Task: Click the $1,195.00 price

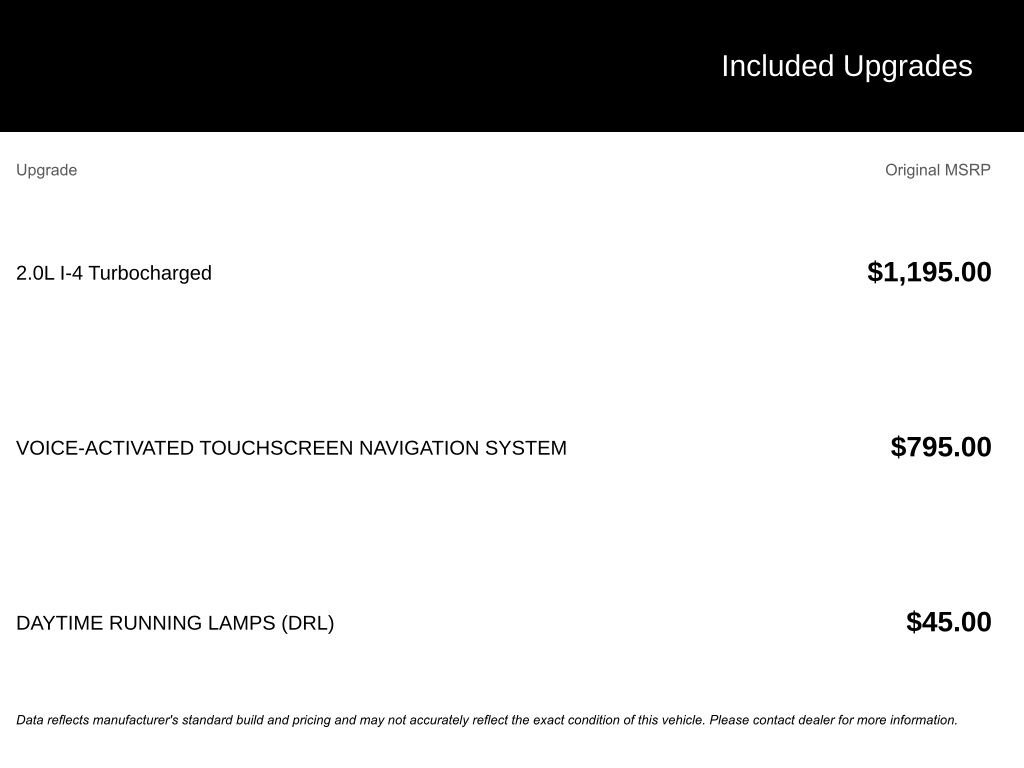Action: click(929, 272)
